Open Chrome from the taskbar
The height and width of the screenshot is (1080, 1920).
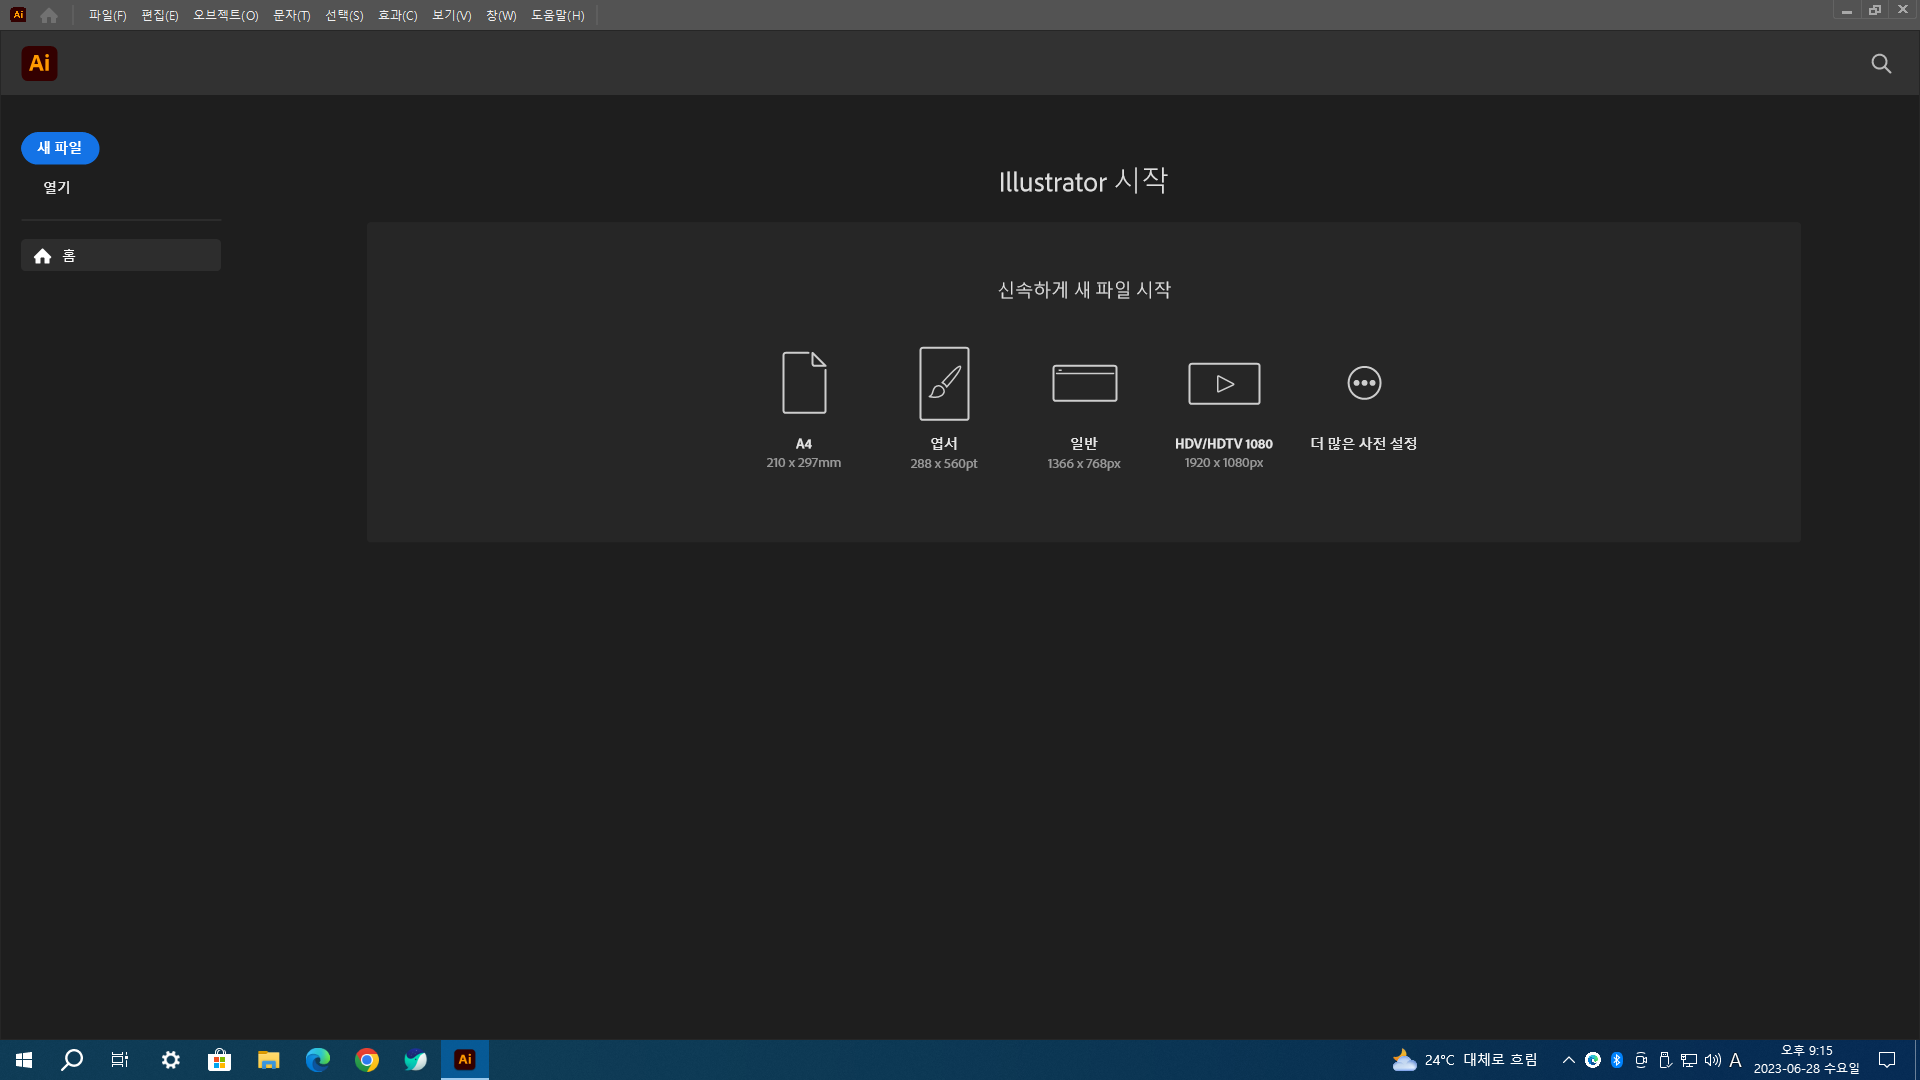[x=367, y=1060]
